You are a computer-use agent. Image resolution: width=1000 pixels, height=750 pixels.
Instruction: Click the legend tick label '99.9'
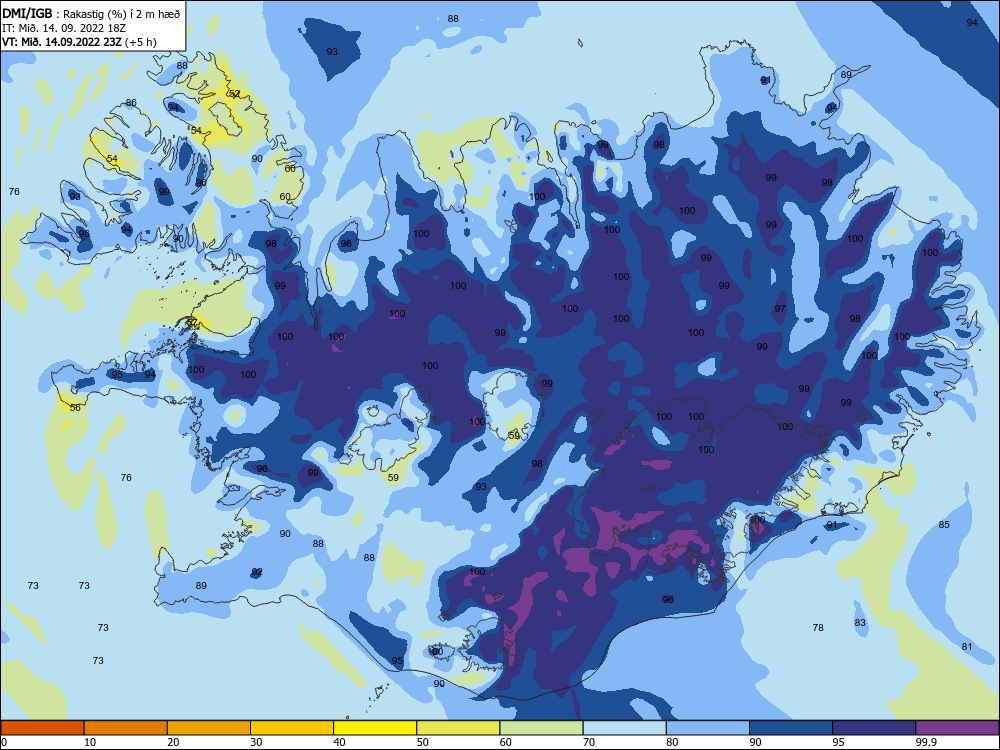(926, 742)
